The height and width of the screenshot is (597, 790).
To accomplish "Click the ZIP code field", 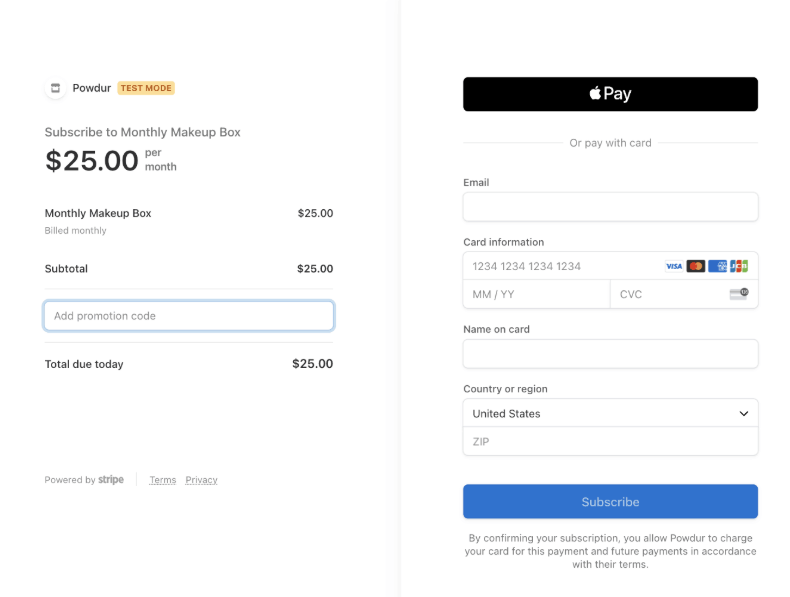I will tap(610, 442).
